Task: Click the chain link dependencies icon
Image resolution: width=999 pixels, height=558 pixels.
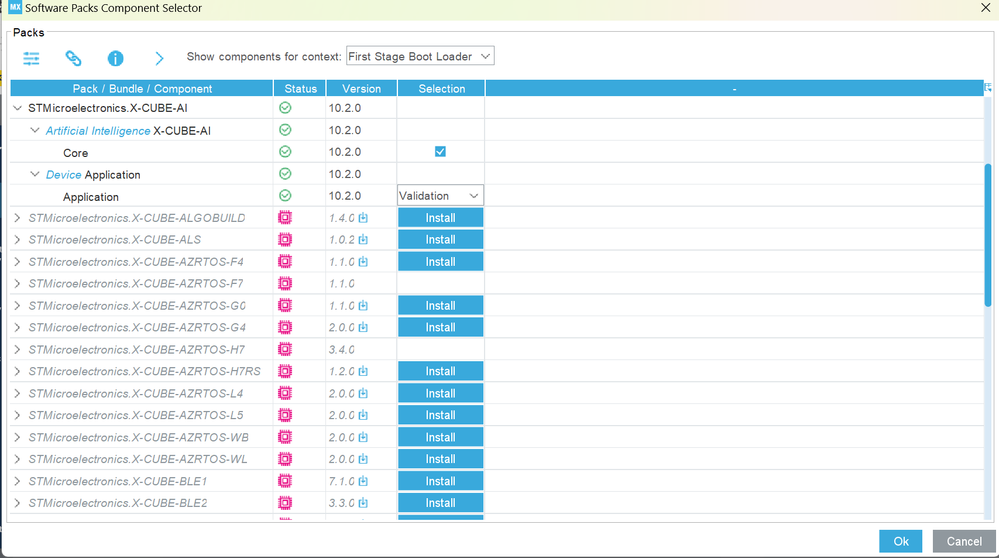Action: (73, 58)
